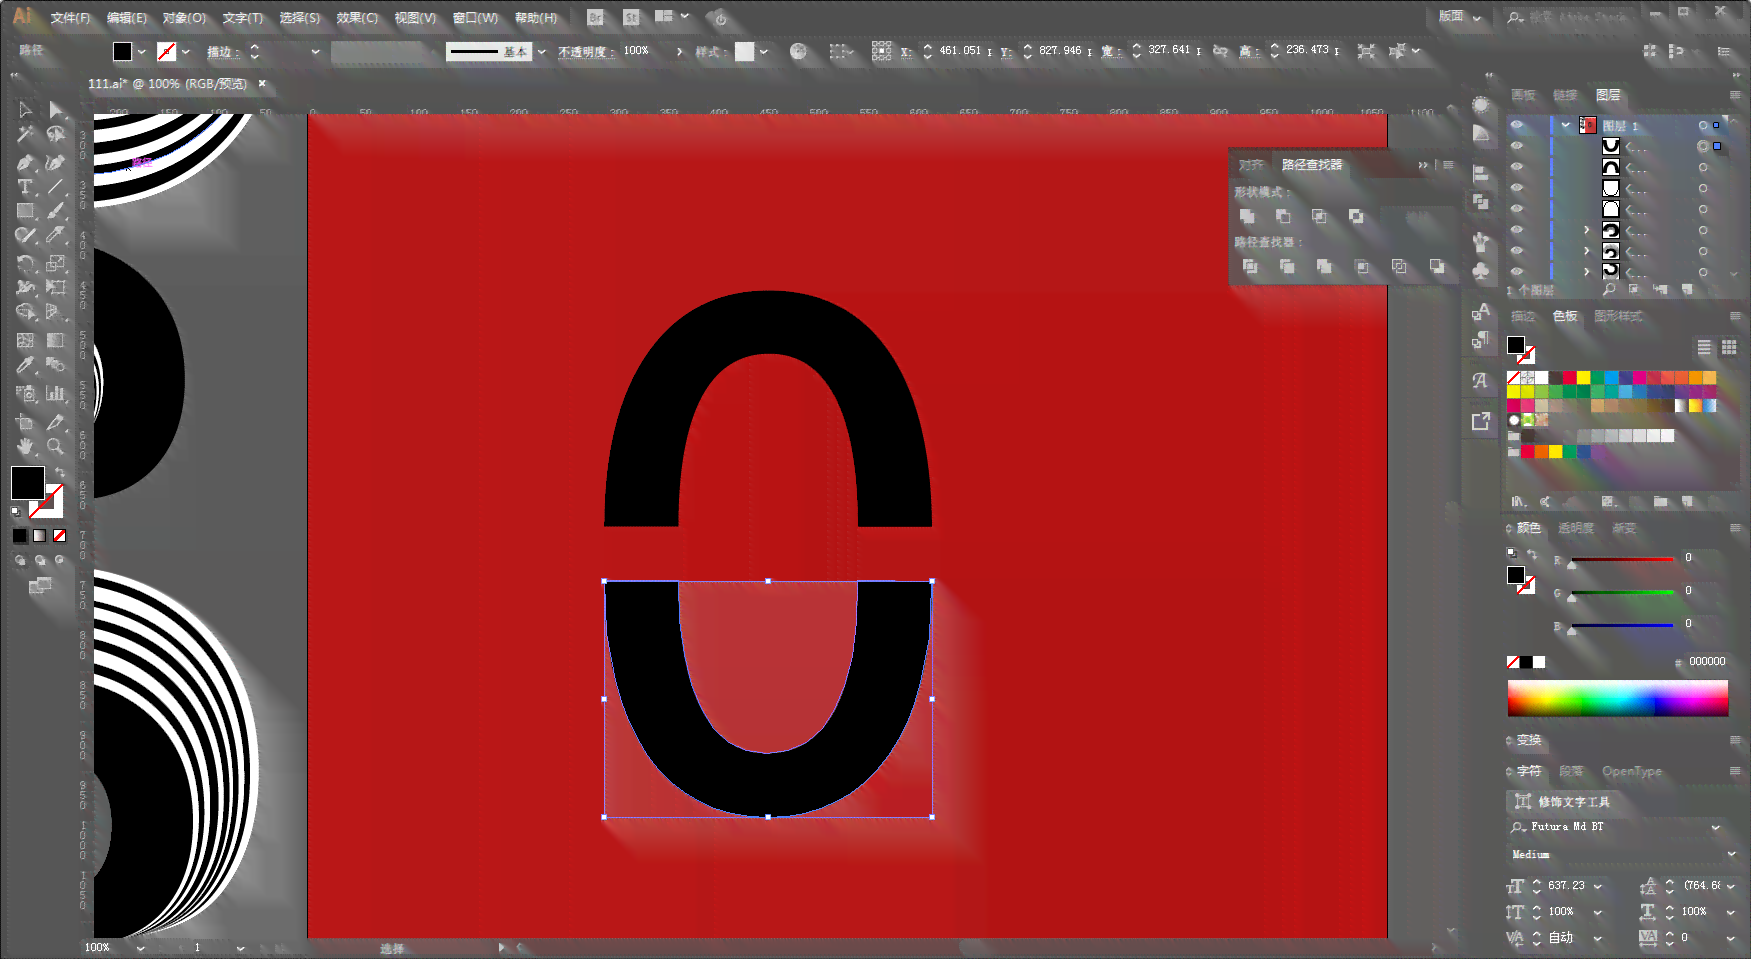
Task: Select the Hand tool
Action: pyautogui.click(x=25, y=447)
